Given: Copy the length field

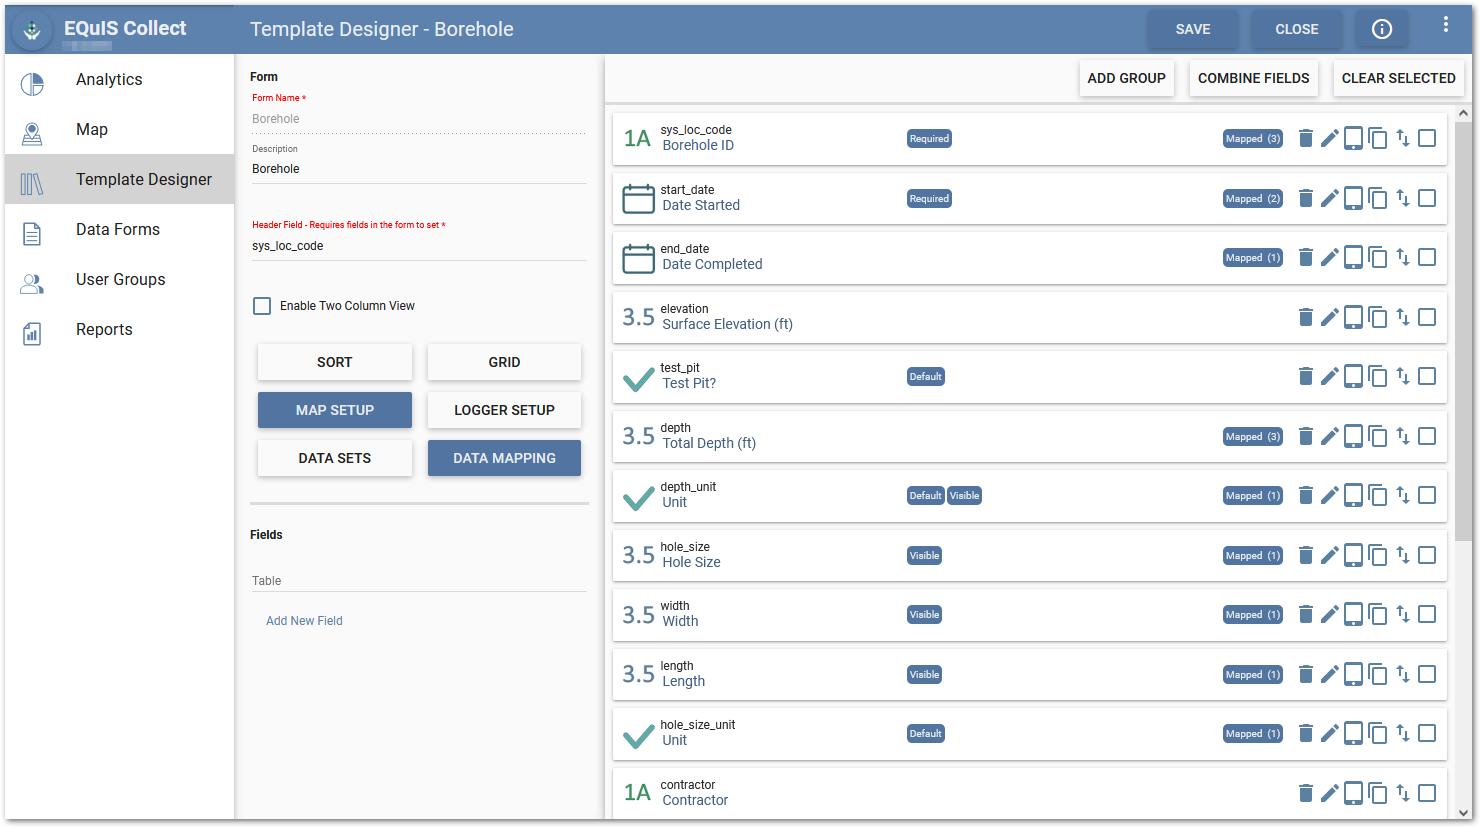Looking at the screenshot, I should pyautogui.click(x=1378, y=674).
